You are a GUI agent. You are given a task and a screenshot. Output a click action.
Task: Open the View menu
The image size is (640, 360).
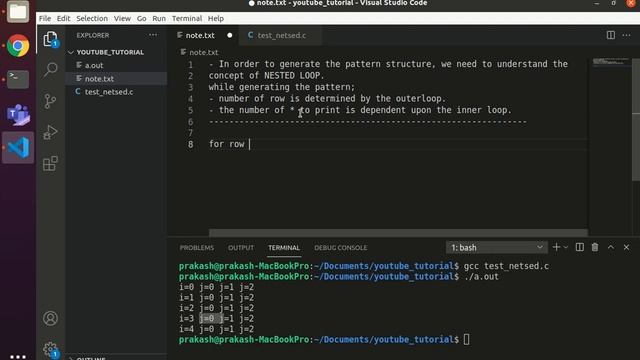click(x=122, y=18)
